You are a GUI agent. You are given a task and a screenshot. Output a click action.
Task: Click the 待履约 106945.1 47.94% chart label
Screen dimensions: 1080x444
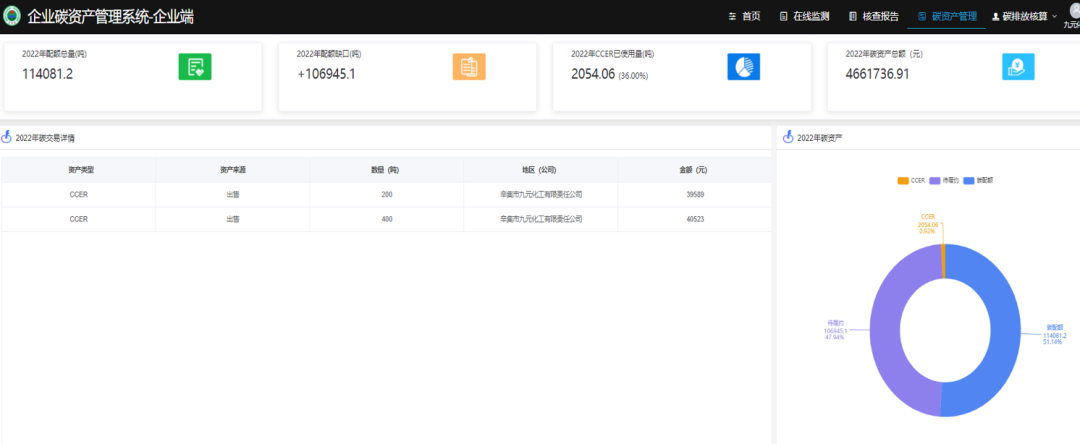pos(834,329)
